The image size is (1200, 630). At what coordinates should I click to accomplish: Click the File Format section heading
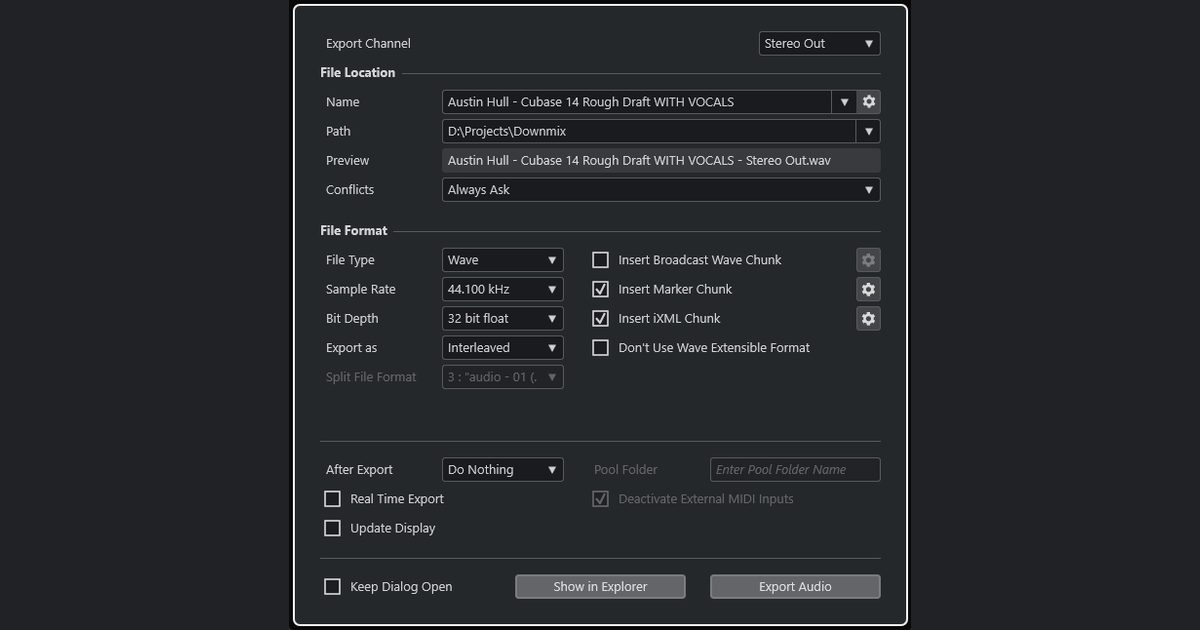point(354,231)
